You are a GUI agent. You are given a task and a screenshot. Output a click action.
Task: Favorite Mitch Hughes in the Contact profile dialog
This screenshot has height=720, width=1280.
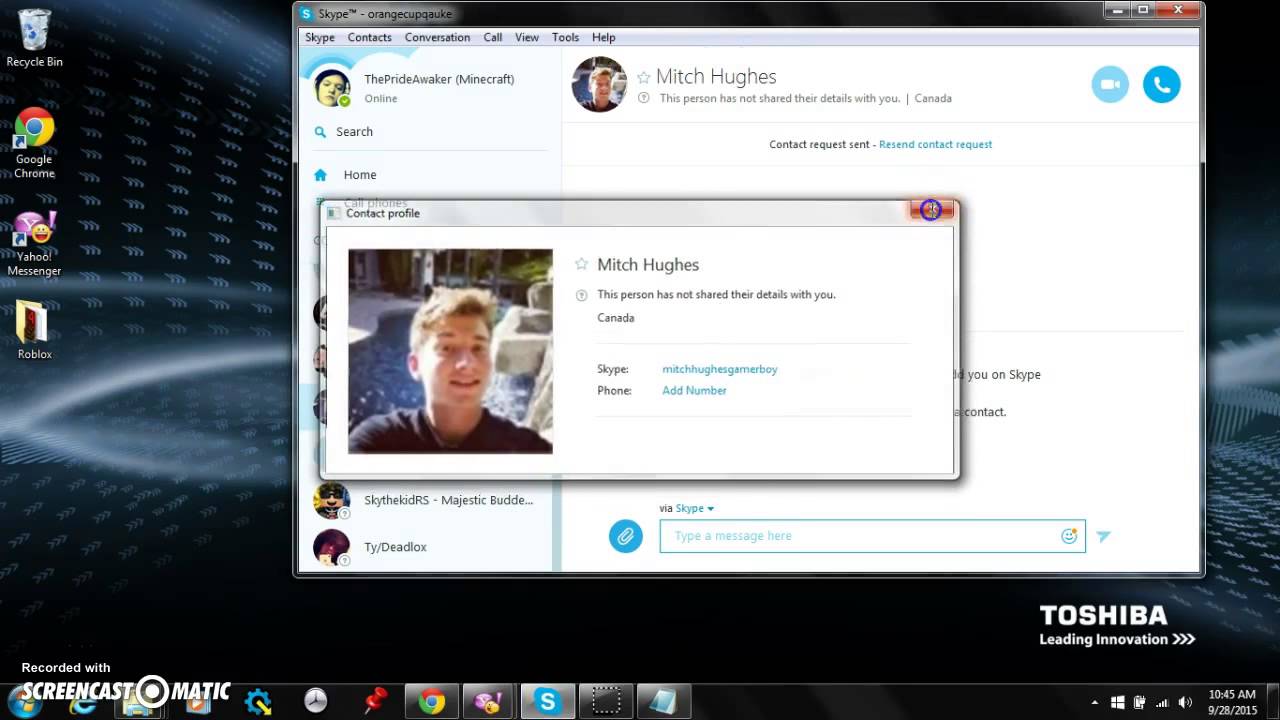coord(581,264)
